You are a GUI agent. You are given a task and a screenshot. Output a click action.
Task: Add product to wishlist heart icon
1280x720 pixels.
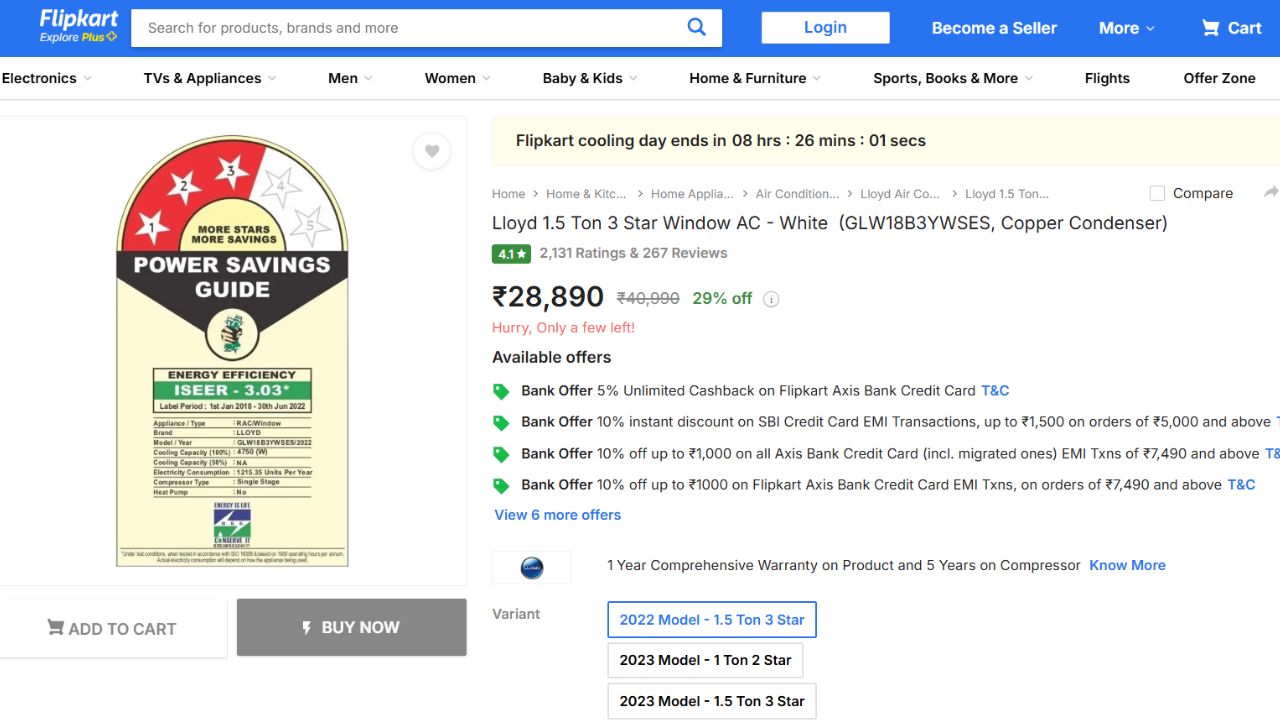tap(432, 151)
